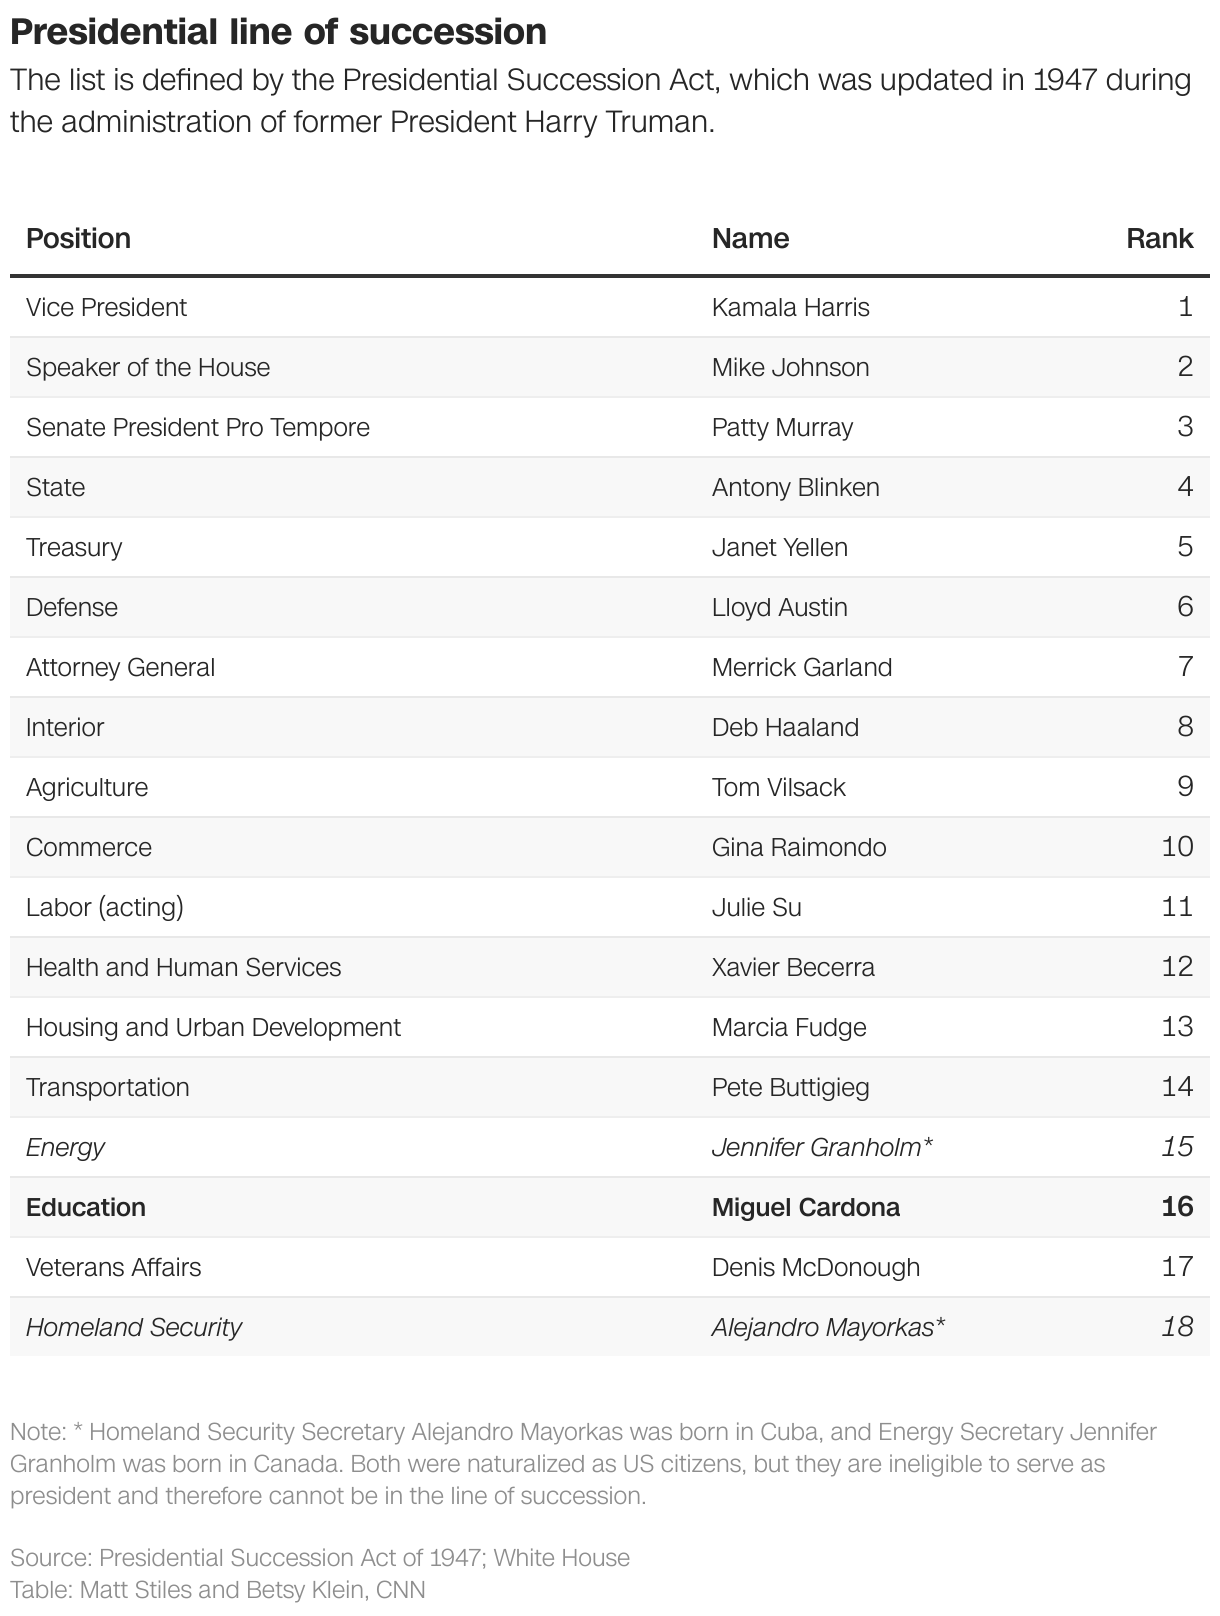Viewport: 1220px width, 1616px height.
Task: Click the Pete Buttigieg name cell
Action: click(x=790, y=1087)
